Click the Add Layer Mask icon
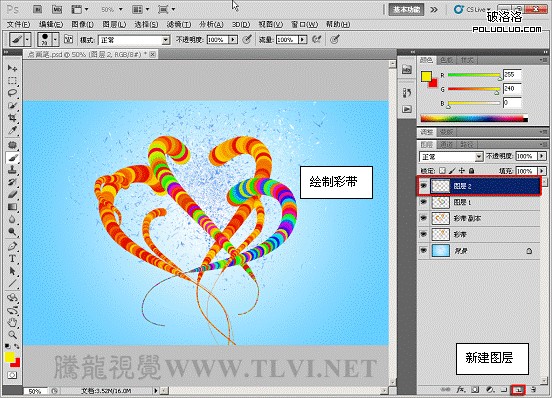This screenshot has width=552, height=398. [x=475, y=390]
